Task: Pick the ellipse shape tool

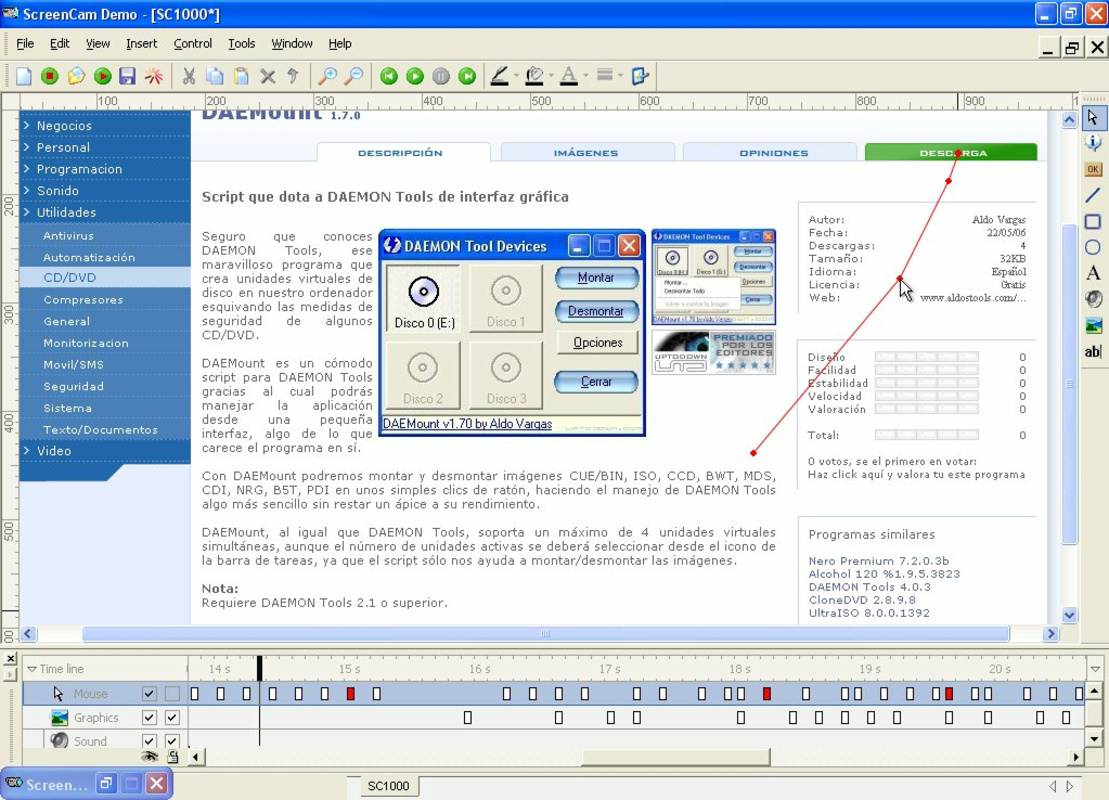Action: click(x=1093, y=248)
